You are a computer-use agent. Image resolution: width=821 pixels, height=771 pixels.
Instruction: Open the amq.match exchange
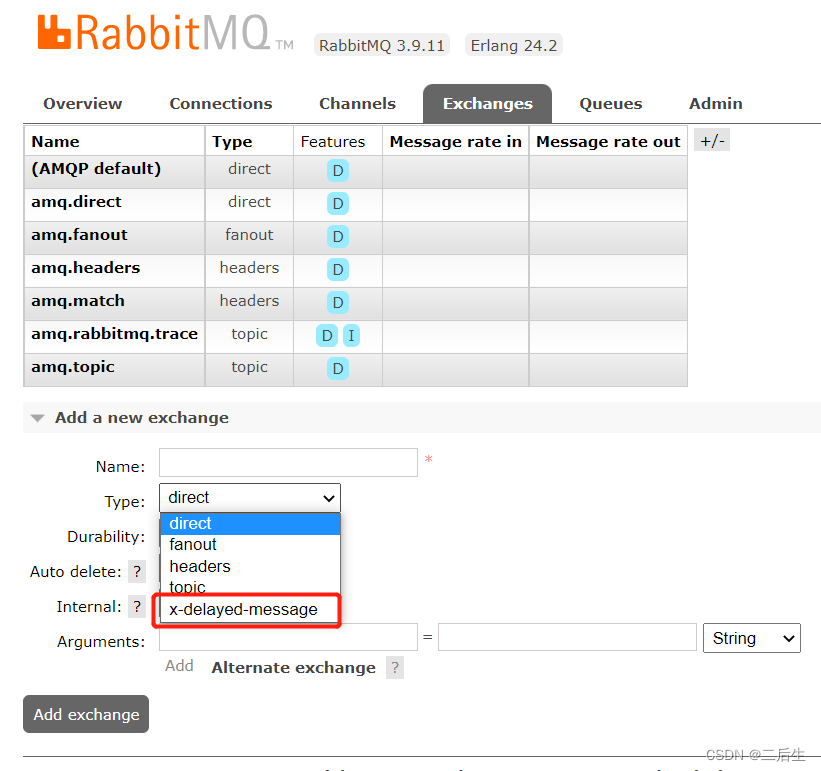[77, 301]
